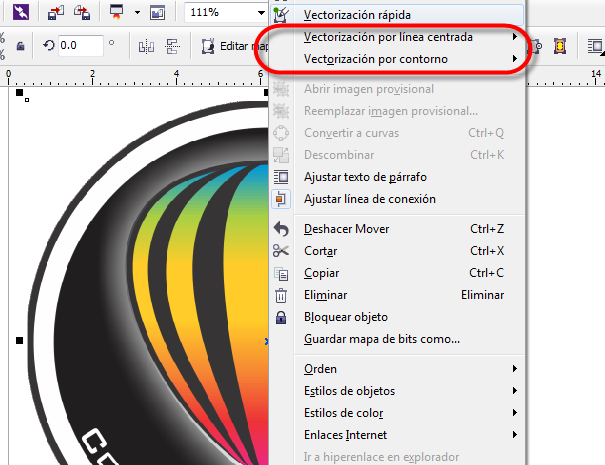Screen dimensions: 605x465
Task: Select Ajustar línea de conexión
Action: point(397,199)
